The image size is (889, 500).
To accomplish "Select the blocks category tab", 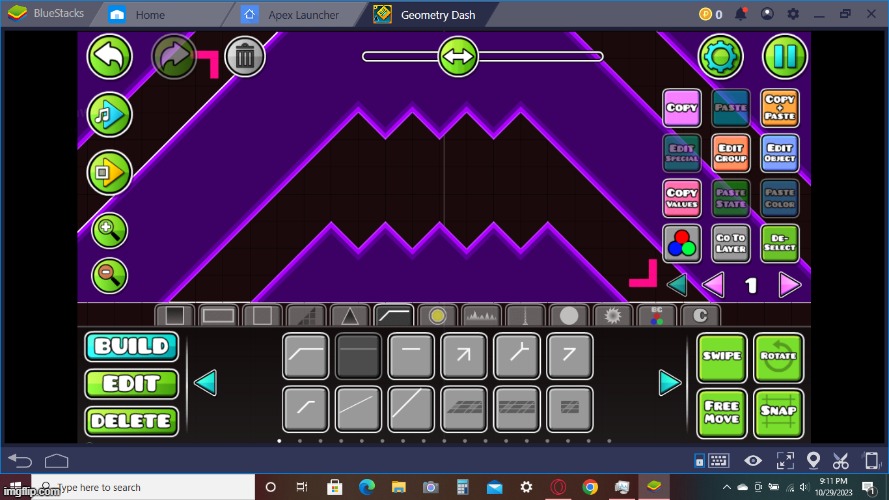I will pos(175,315).
